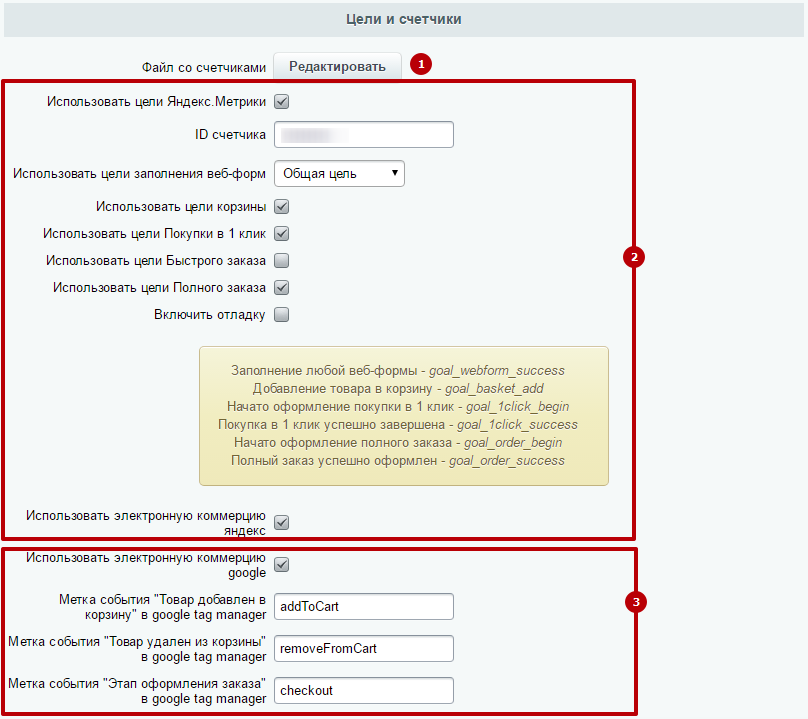Click the Файл со счетчиками label
The width and height of the screenshot is (808, 719).
[x=204, y=68]
